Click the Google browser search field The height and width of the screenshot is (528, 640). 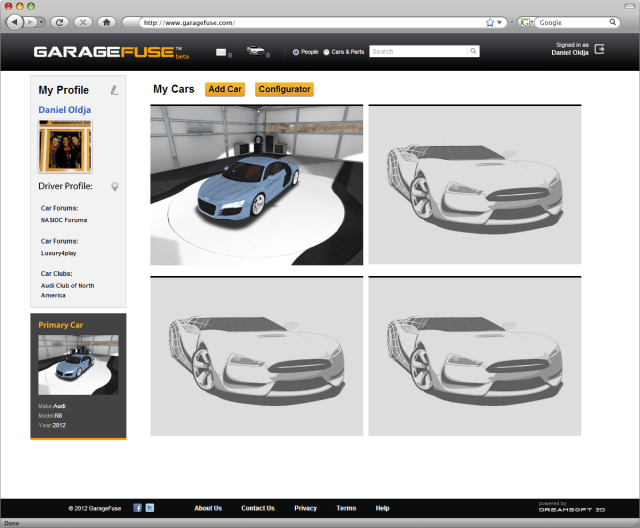pyautogui.click(x=572, y=22)
